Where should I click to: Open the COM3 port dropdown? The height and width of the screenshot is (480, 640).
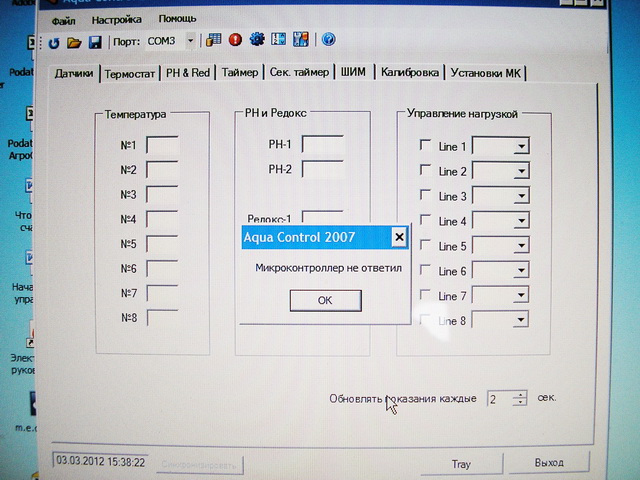190,41
